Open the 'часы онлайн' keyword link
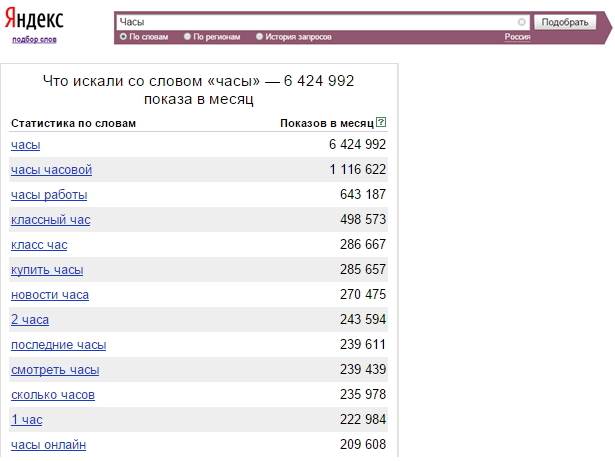Image resolution: width=615 pixels, height=461 pixels. (x=48, y=445)
